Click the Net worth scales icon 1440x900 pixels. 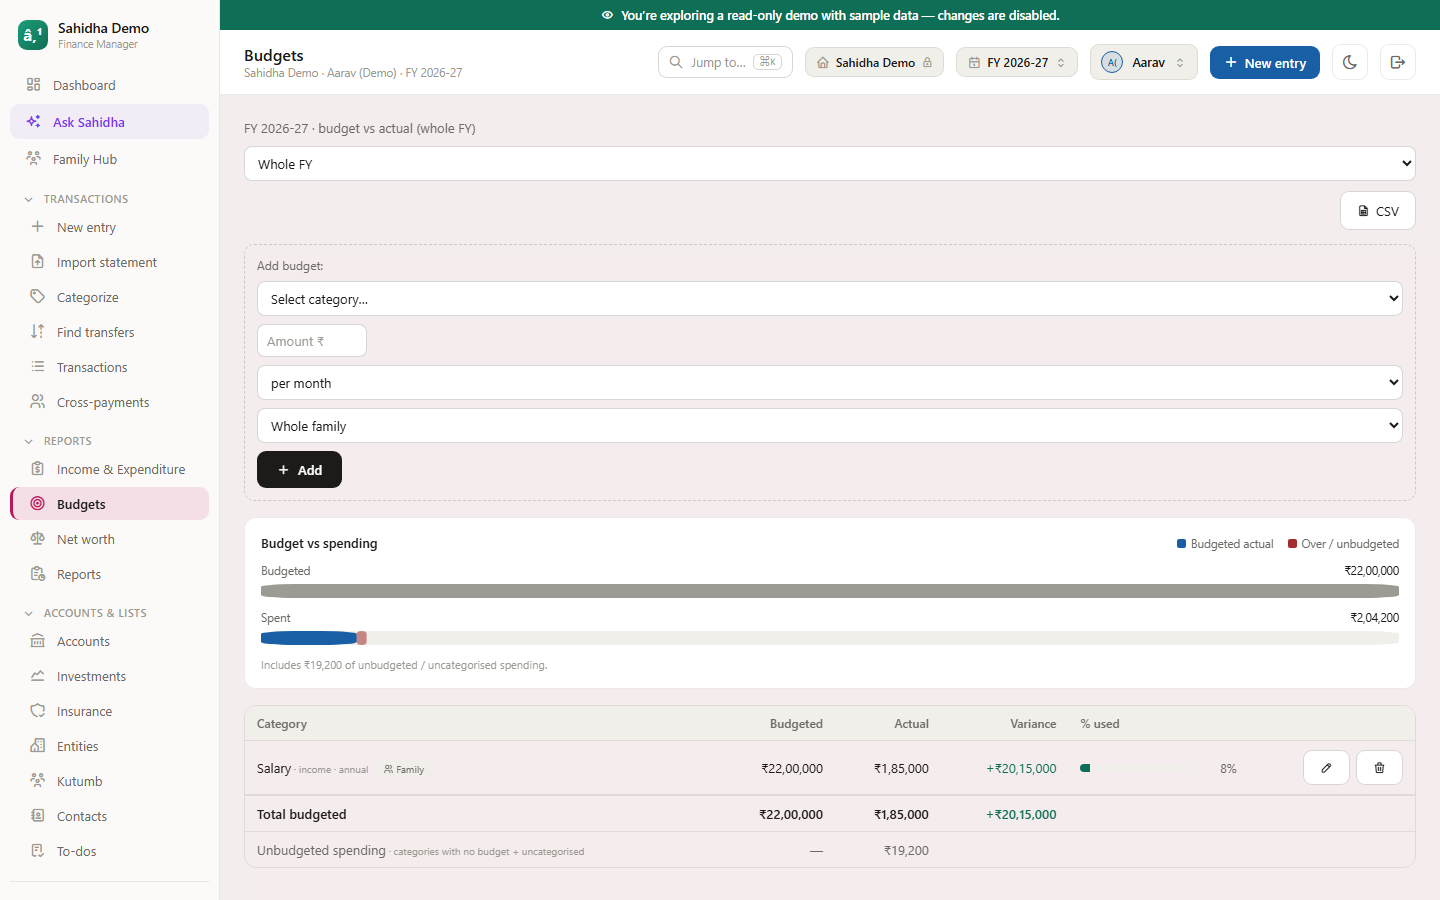38,539
